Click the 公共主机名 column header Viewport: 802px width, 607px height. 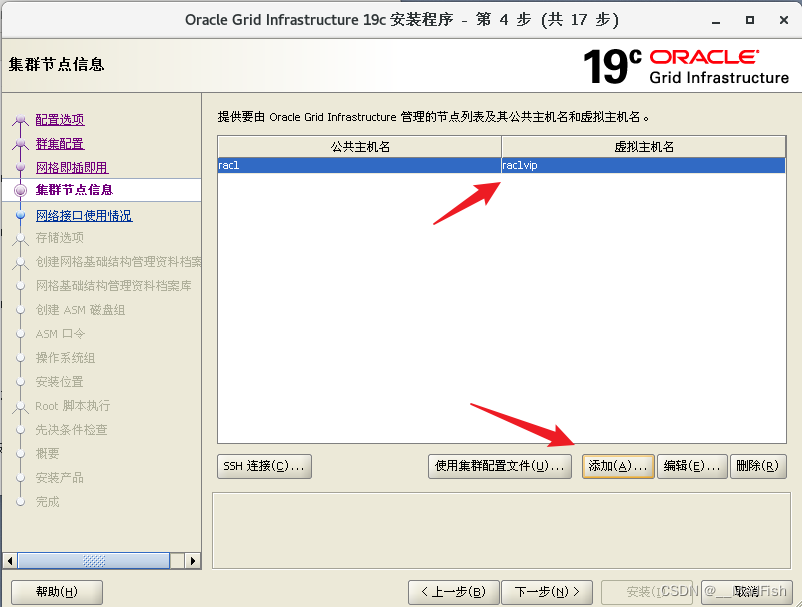pyautogui.click(x=360, y=147)
